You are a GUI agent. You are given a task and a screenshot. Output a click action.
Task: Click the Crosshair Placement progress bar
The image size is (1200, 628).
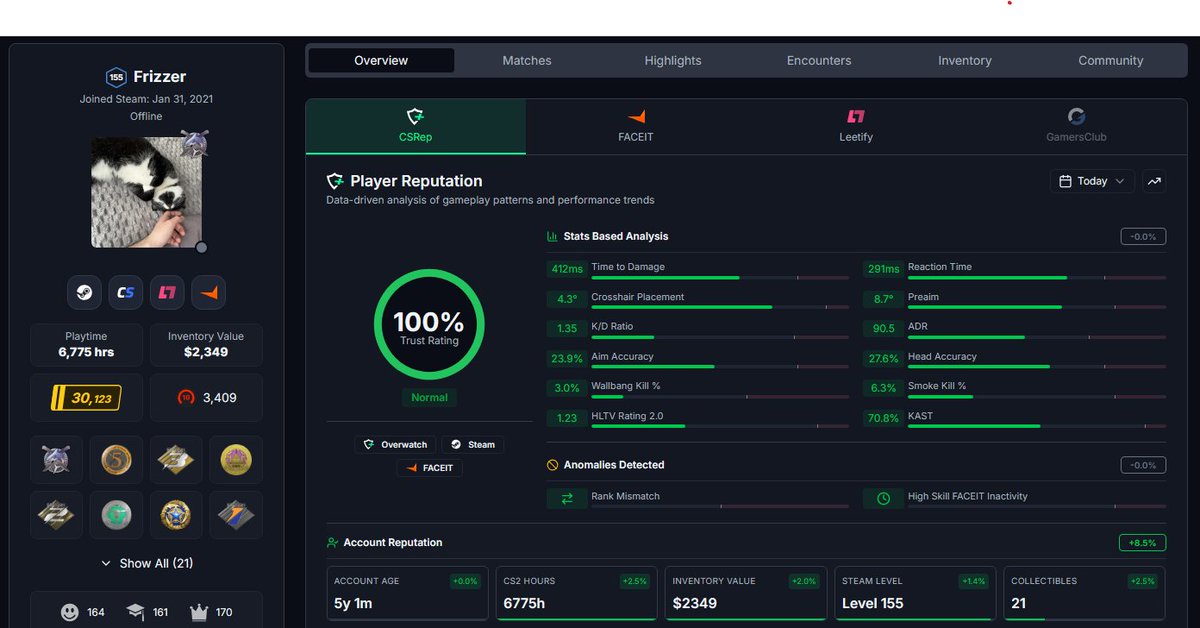tap(720, 307)
